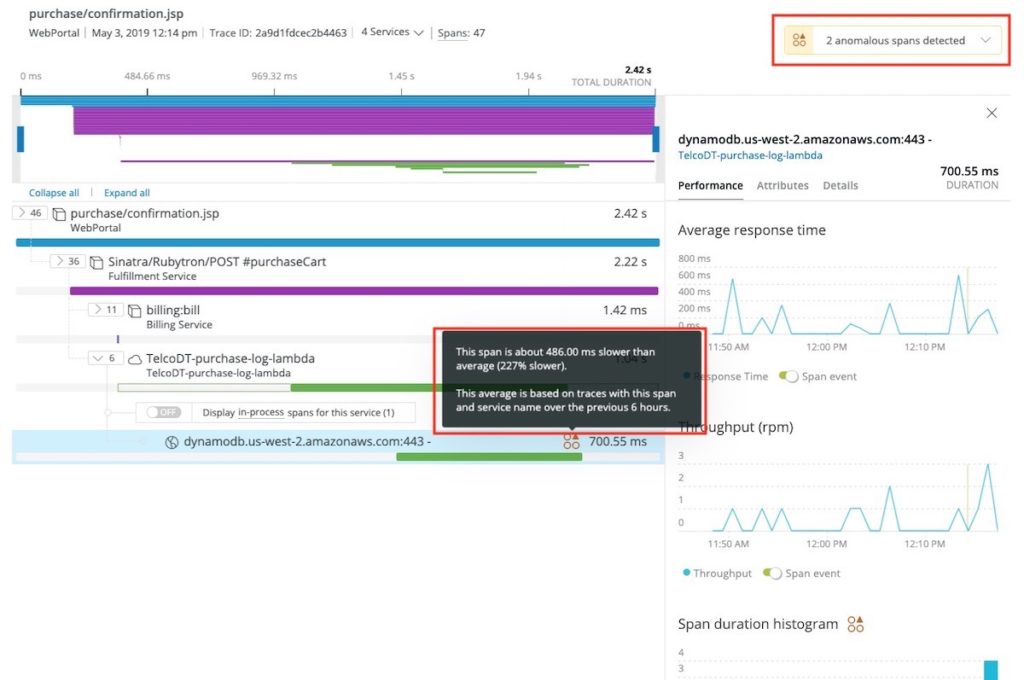Click the green duration bar for the dynamodb span
The height and width of the screenshot is (680, 1024).
pos(489,457)
